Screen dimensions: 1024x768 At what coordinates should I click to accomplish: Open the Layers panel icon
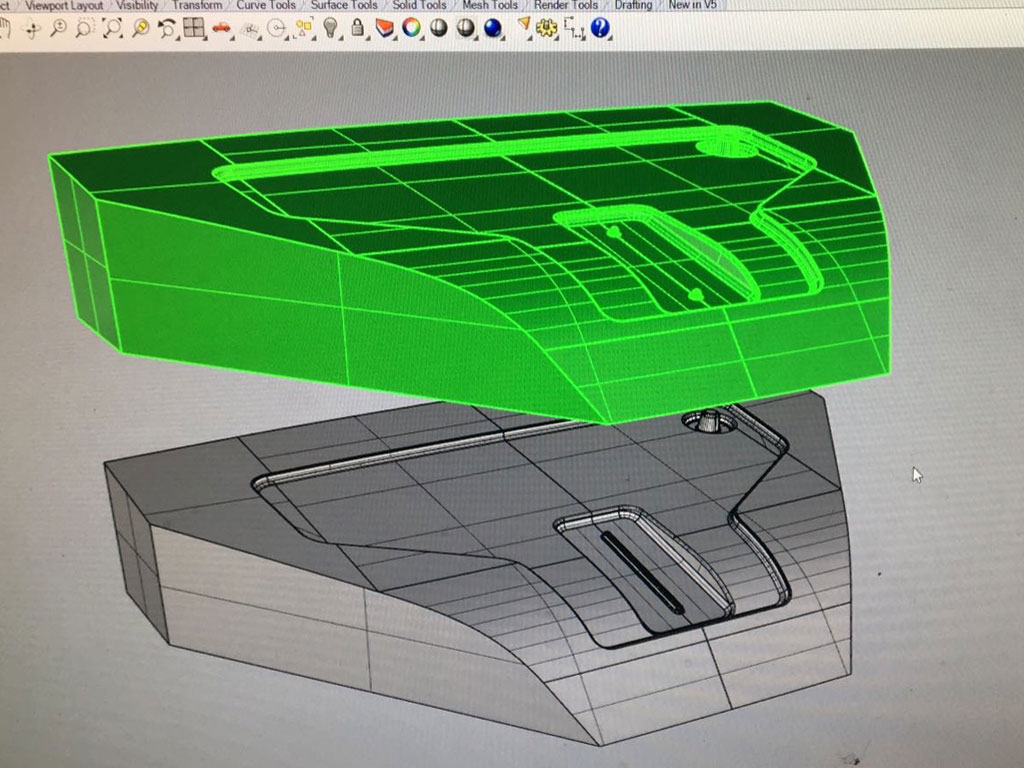coord(384,29)
